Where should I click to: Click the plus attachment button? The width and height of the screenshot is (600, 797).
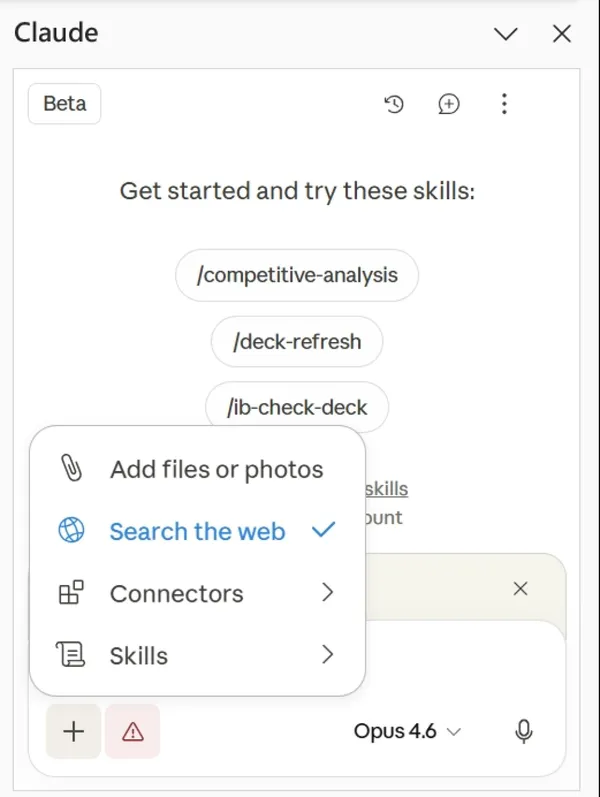click(73, 732)
